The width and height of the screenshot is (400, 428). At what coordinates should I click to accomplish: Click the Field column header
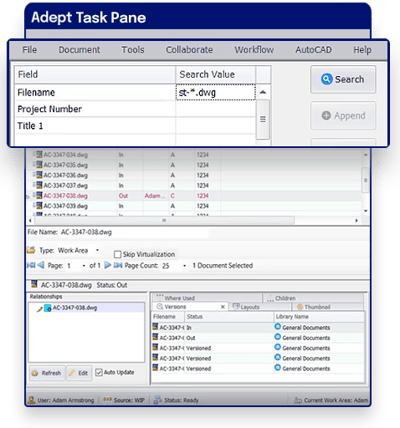coord(95,74)
